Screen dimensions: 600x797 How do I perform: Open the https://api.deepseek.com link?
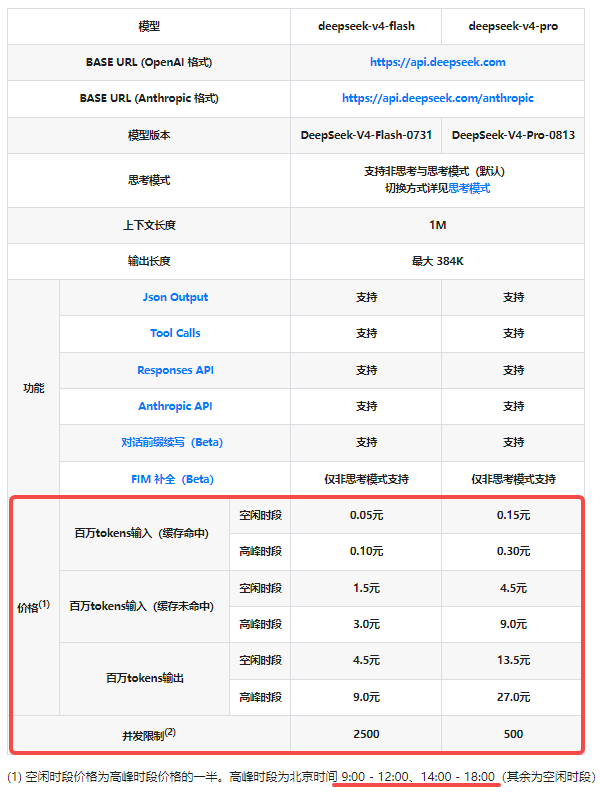(437, 62)
